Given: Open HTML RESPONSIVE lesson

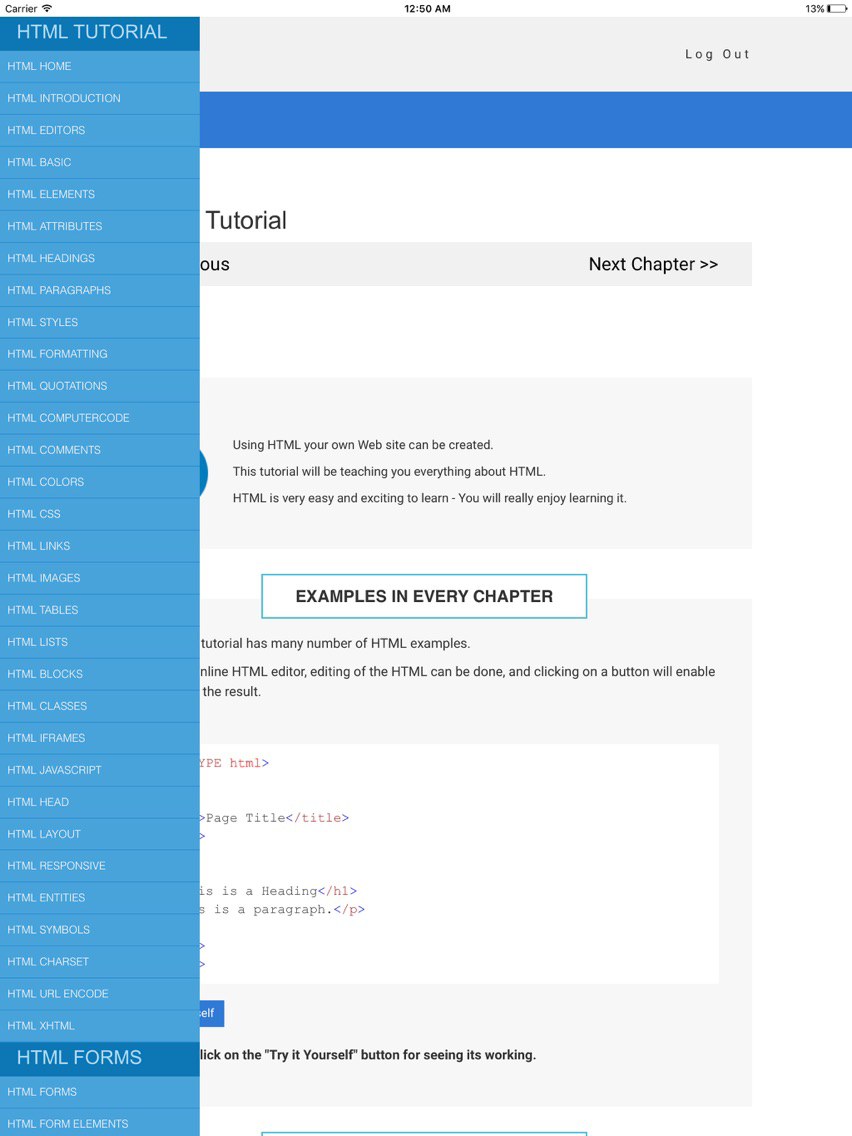Looking at the screenshot, I should coord(99,865).
